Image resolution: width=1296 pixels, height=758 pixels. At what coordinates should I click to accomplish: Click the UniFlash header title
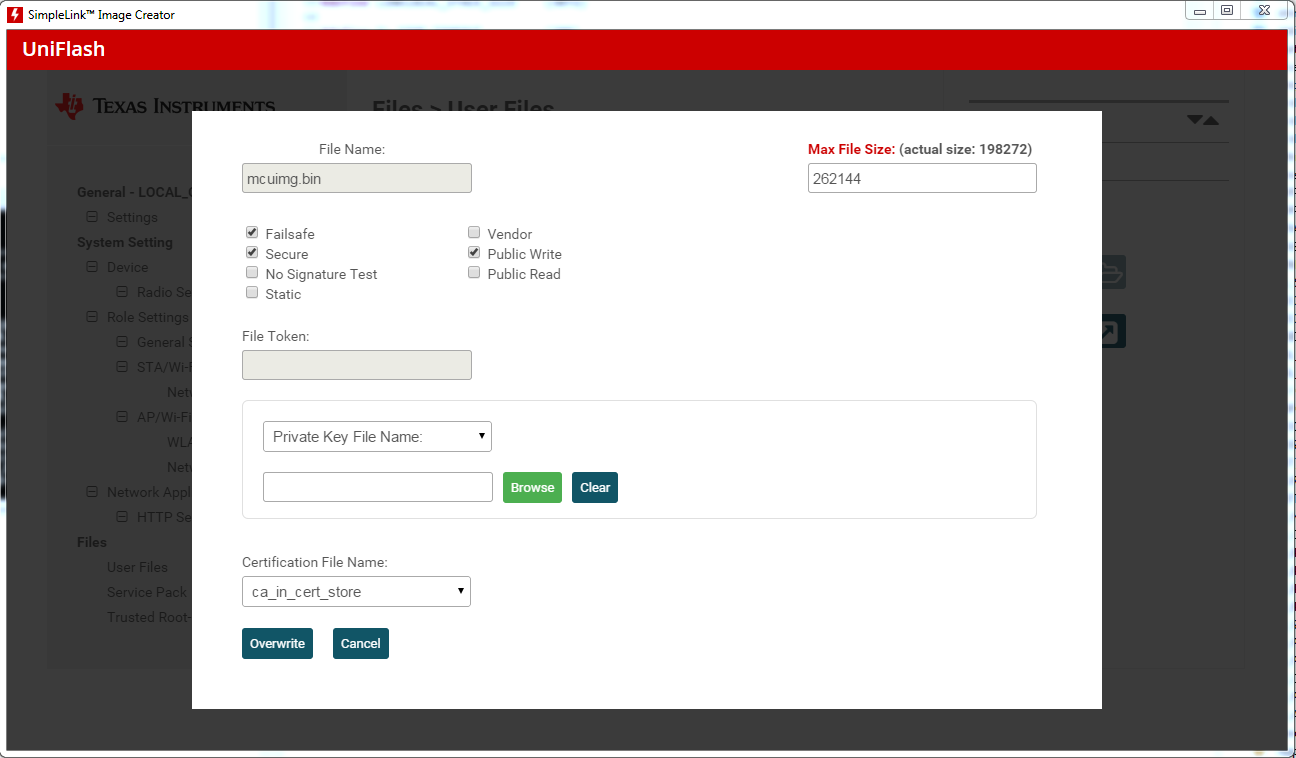point(63,49)
